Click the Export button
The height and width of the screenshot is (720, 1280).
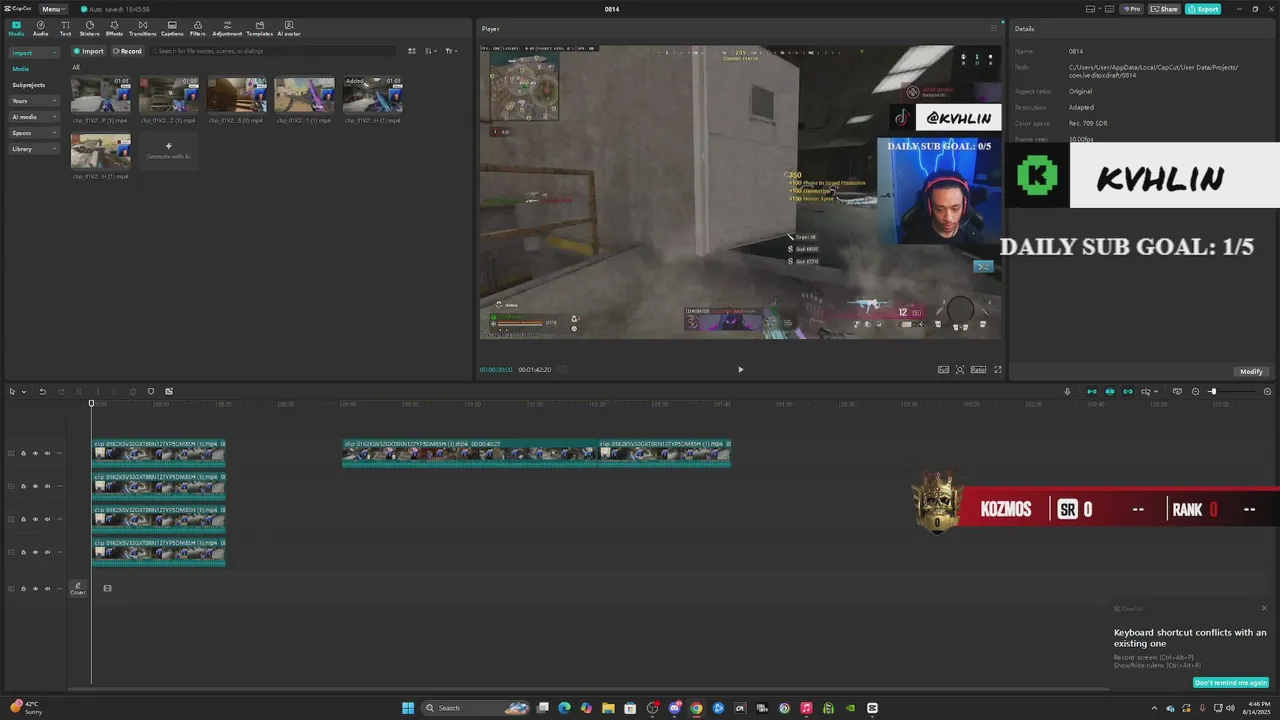1203,9
